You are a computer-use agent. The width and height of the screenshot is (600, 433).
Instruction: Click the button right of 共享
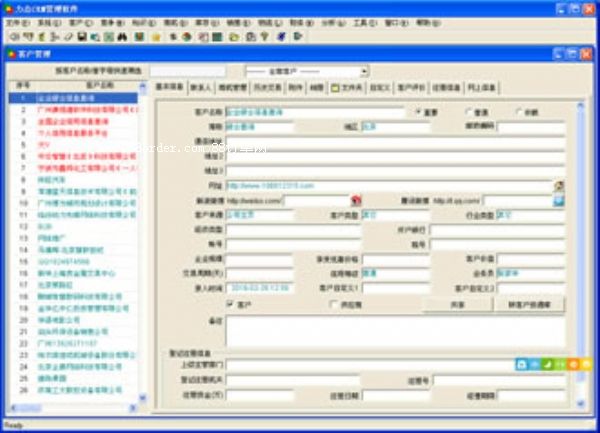point(531,304)
